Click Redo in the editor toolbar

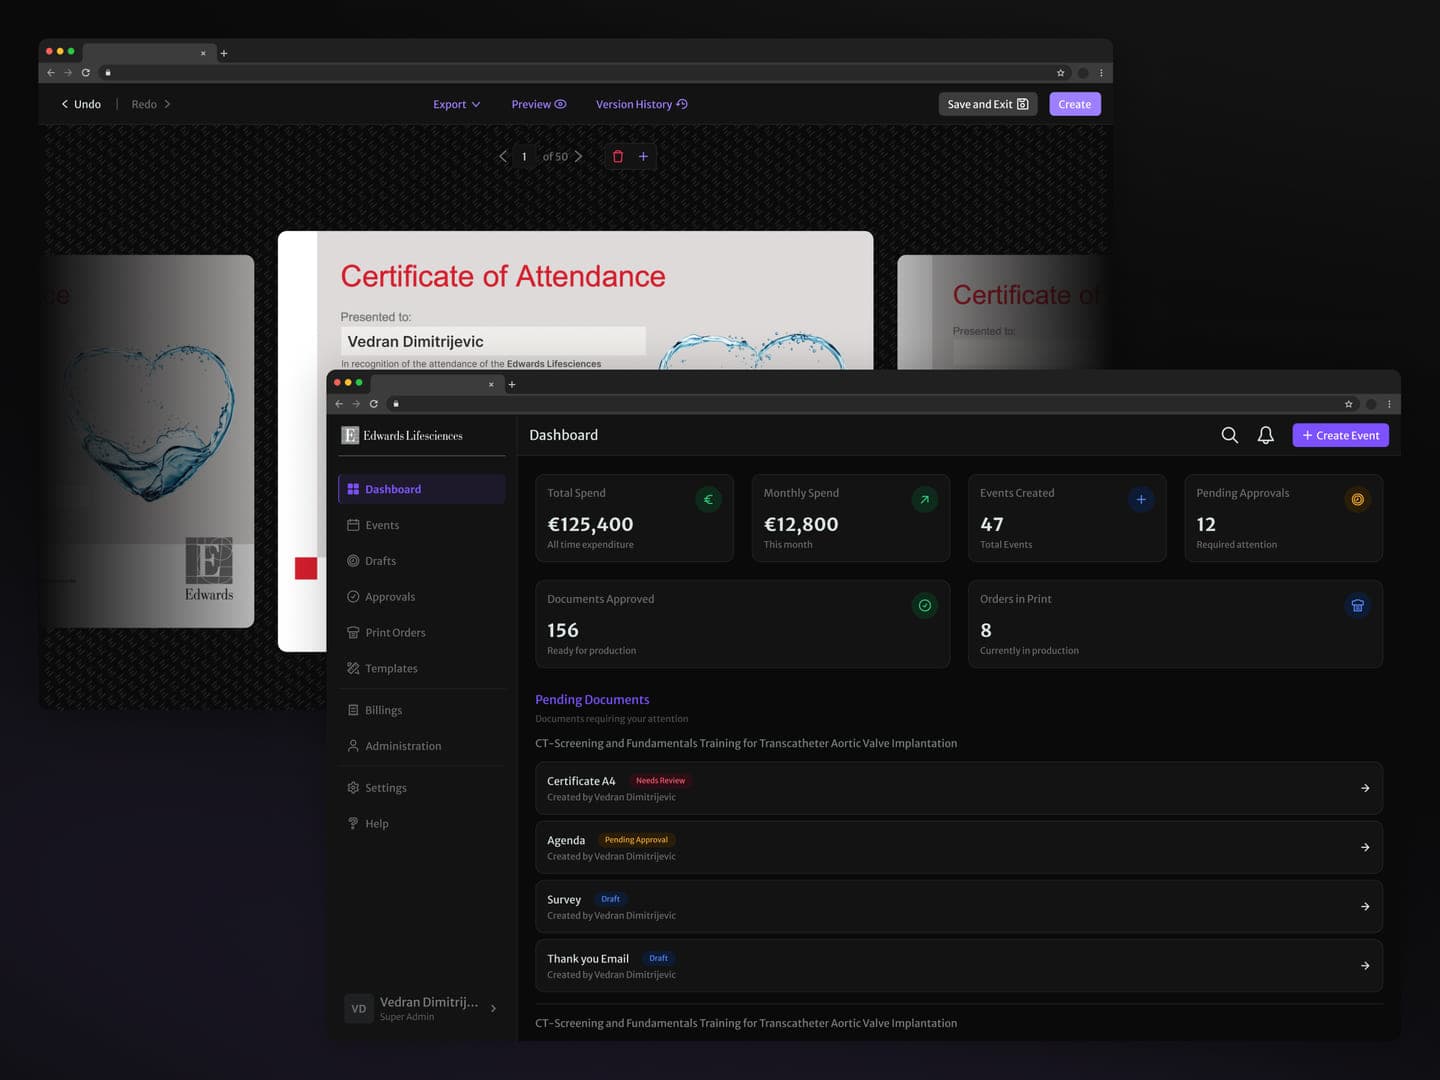tap(151, 104)
